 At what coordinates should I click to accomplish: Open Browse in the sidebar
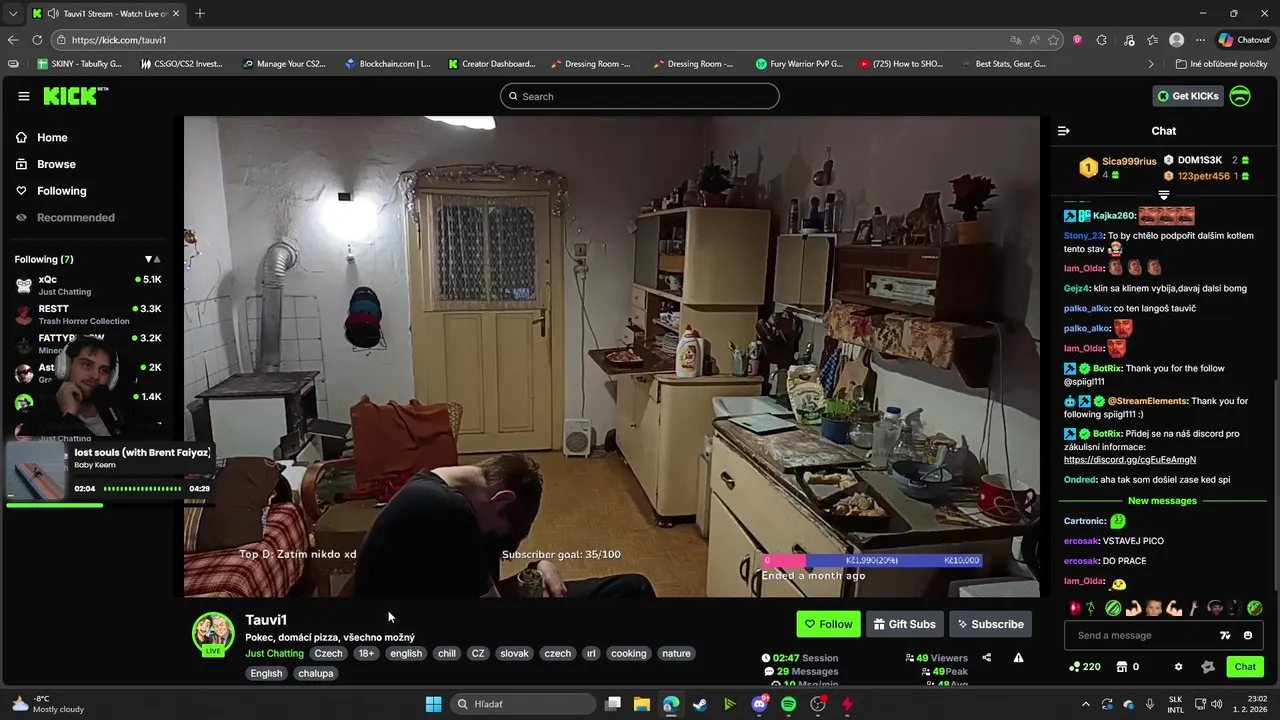[x=45, y=164]
